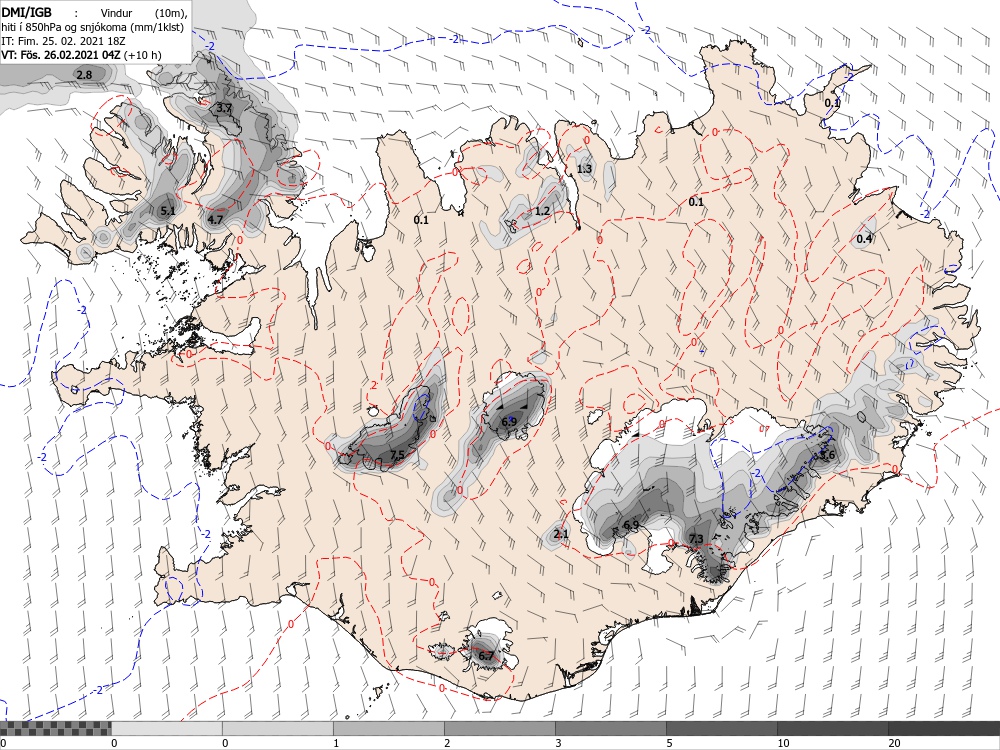Screen dimensions: 1000x750
Task: Select the 7.3 snowfall value label
Action: 696,539
